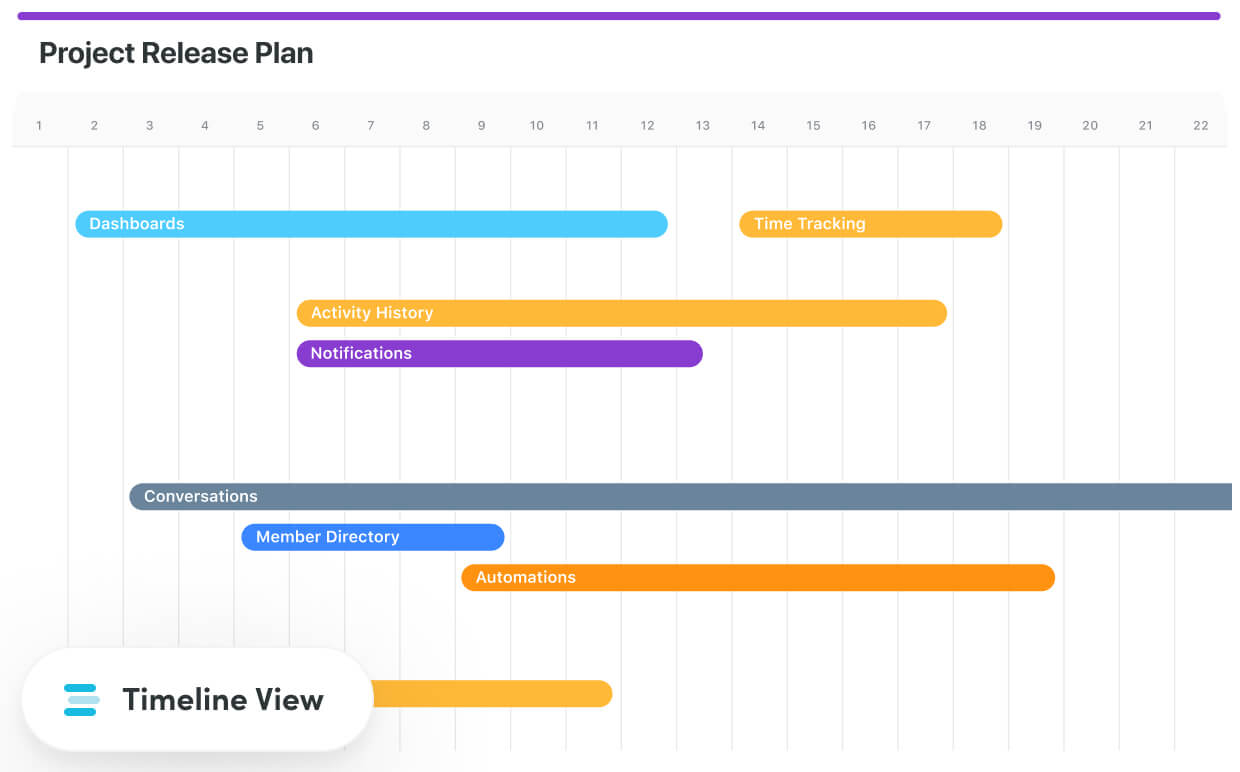Open the Conversations timeline bar
This screenshot has height=772, width=1240.
(x=680, y=497)
